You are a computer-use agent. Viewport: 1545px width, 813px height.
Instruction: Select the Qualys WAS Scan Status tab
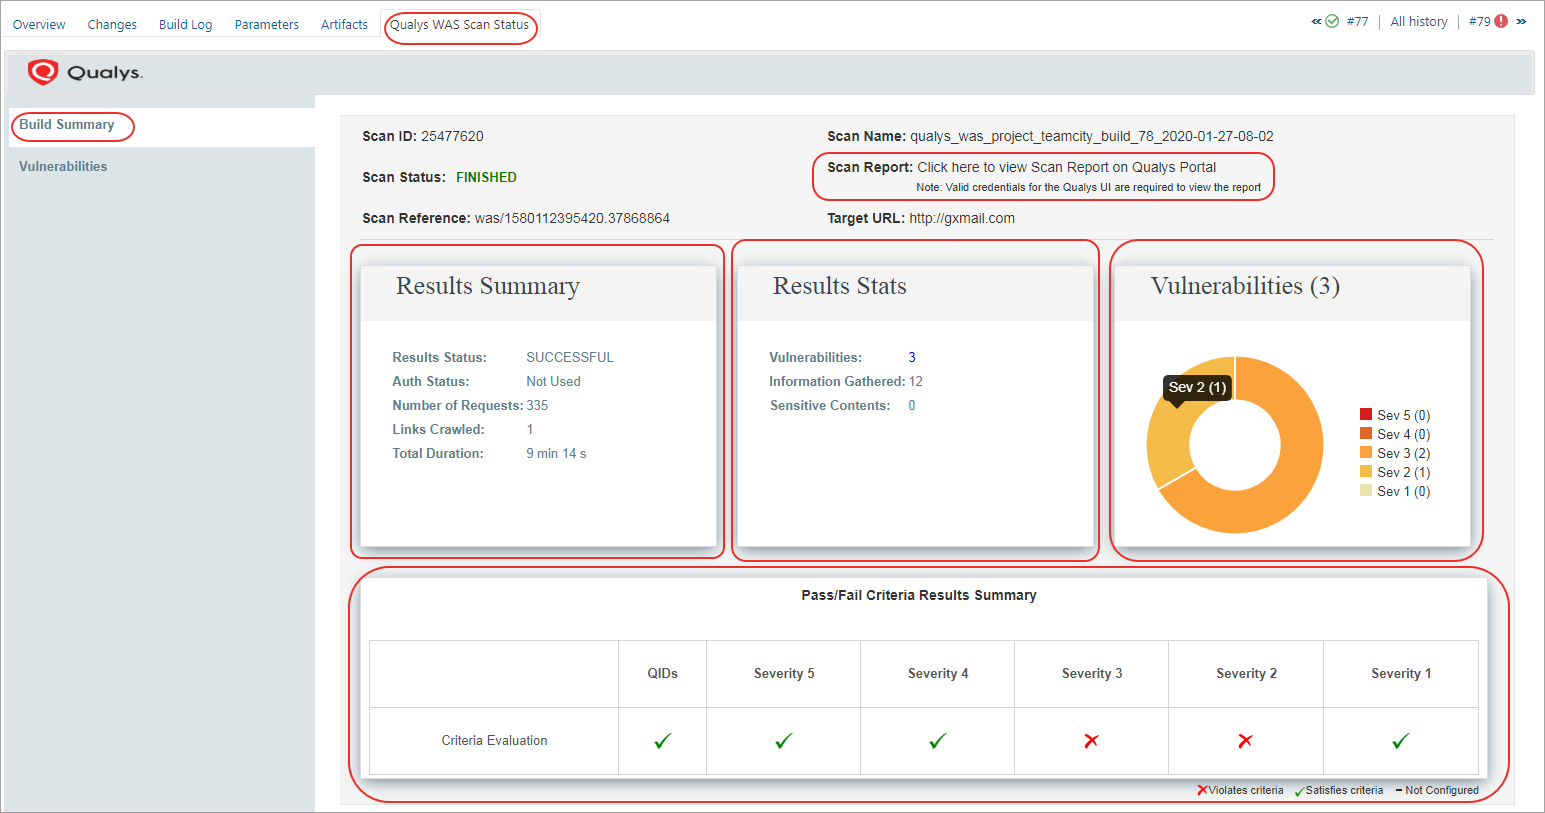coord(459,24)
